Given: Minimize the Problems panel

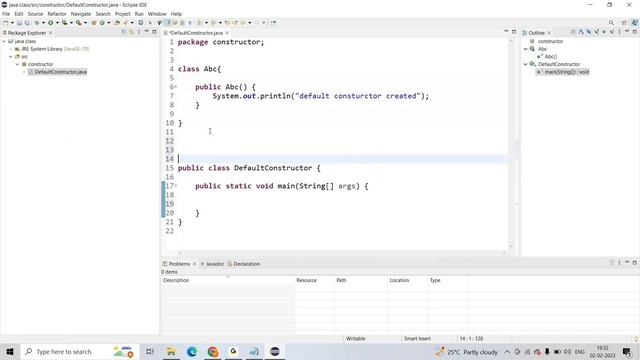Looking at the screenshot, I should tap(627, 262).
